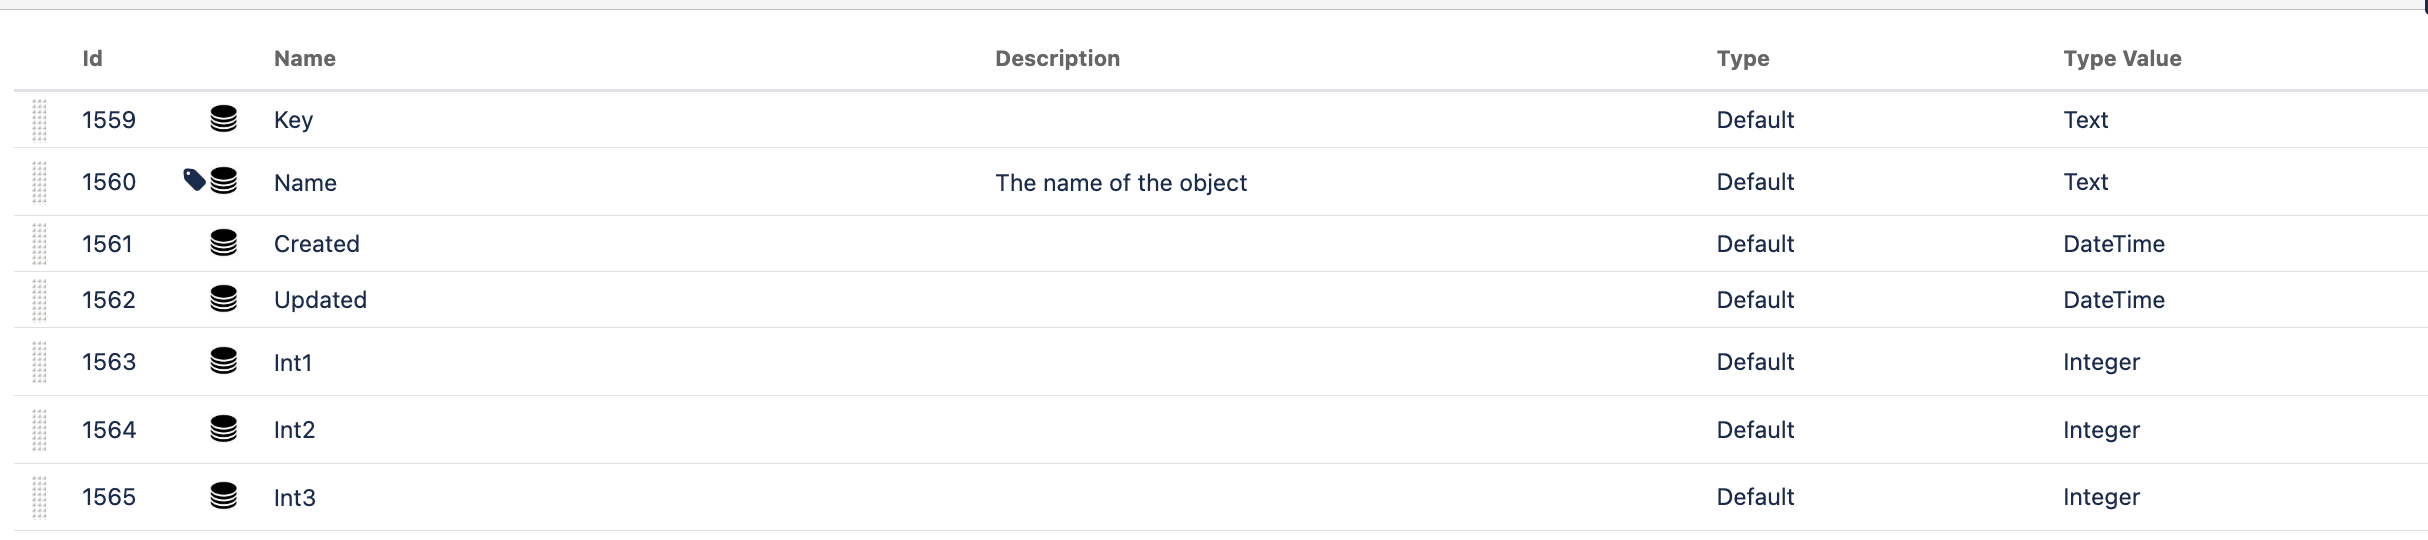The width and height of the screenshot is (2428, 540).
Task: Click the Name column header
Action: tap(304, 58)
